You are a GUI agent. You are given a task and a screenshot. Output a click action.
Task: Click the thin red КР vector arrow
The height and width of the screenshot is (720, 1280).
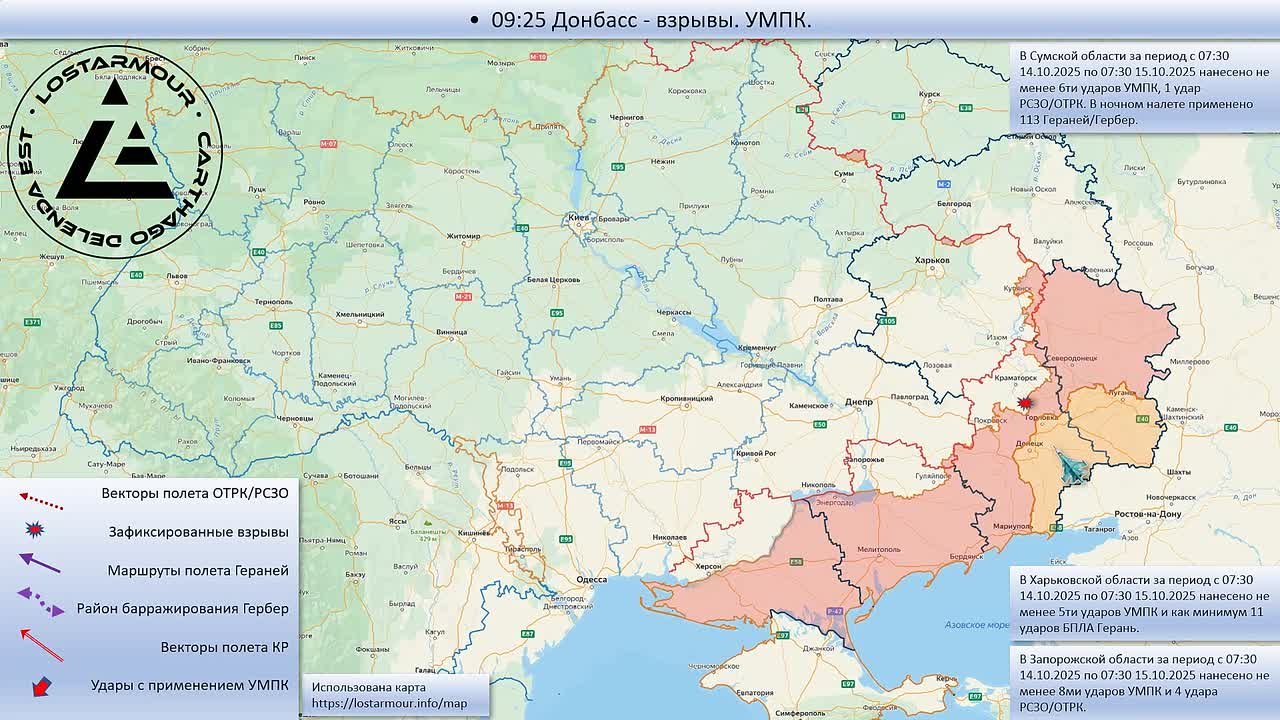[41, 644]
